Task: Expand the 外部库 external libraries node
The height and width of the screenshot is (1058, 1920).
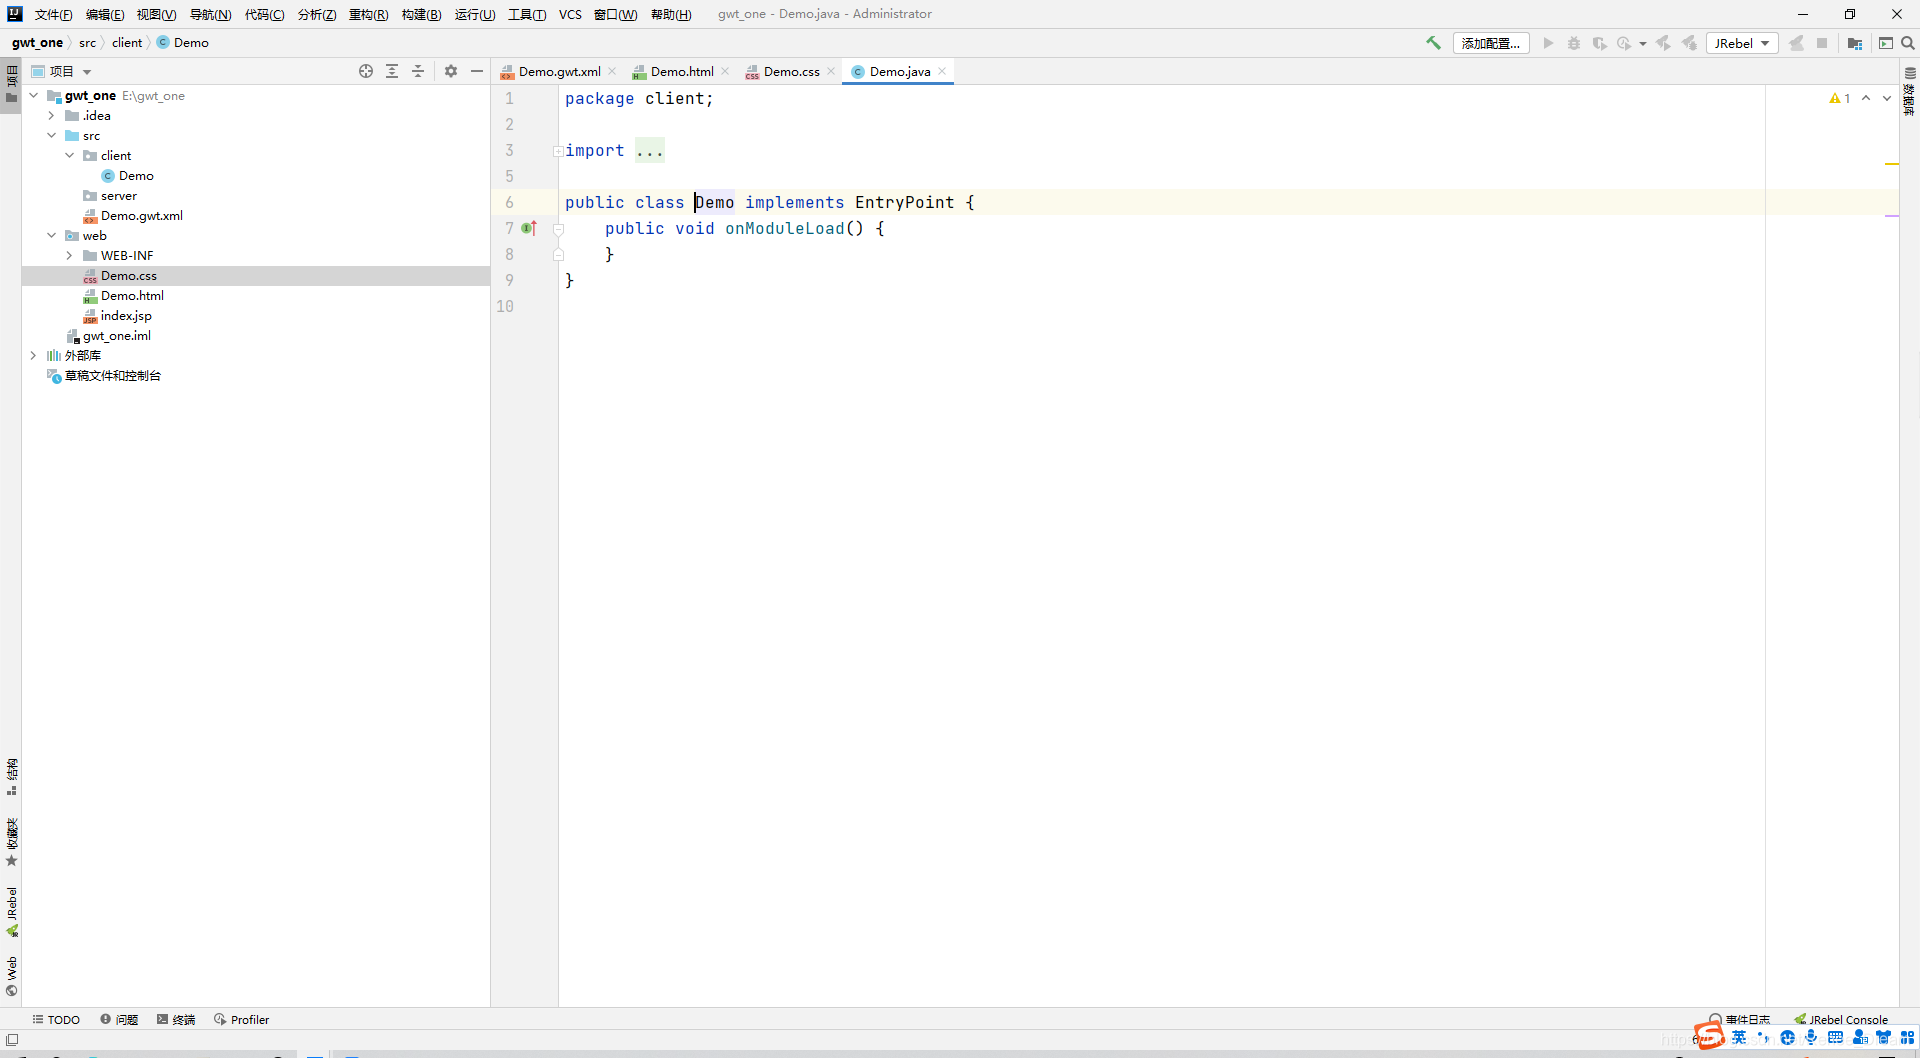Action: 34,356
